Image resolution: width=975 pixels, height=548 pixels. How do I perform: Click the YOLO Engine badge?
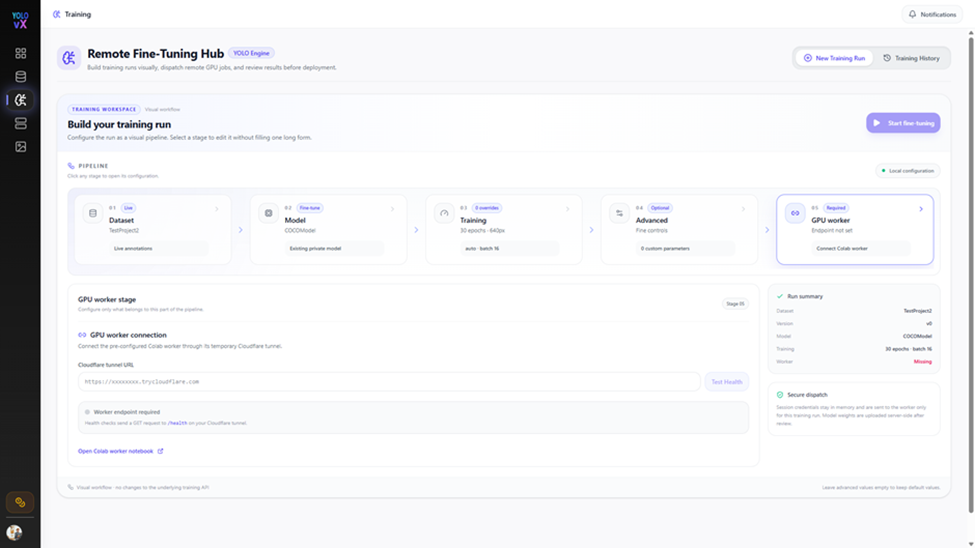pyautogui.click(x=251, y=53)
